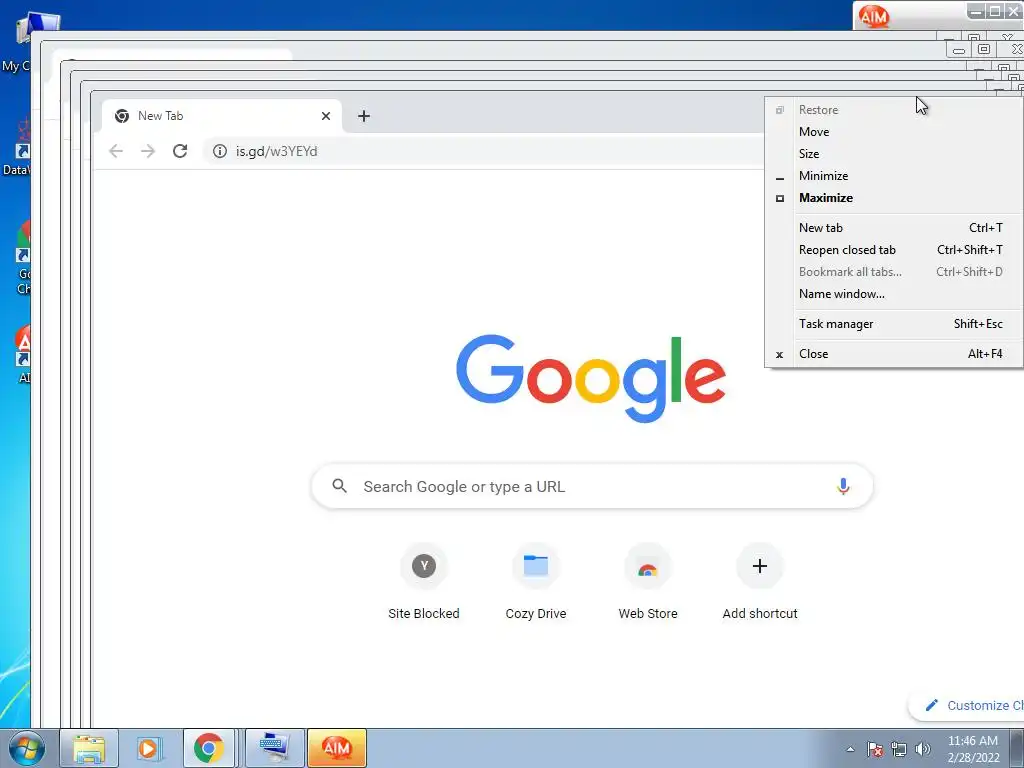This screenshot has width=1024, height=768.
Task: Open the Google Chrome desktop shortcut
Action: 22,258
